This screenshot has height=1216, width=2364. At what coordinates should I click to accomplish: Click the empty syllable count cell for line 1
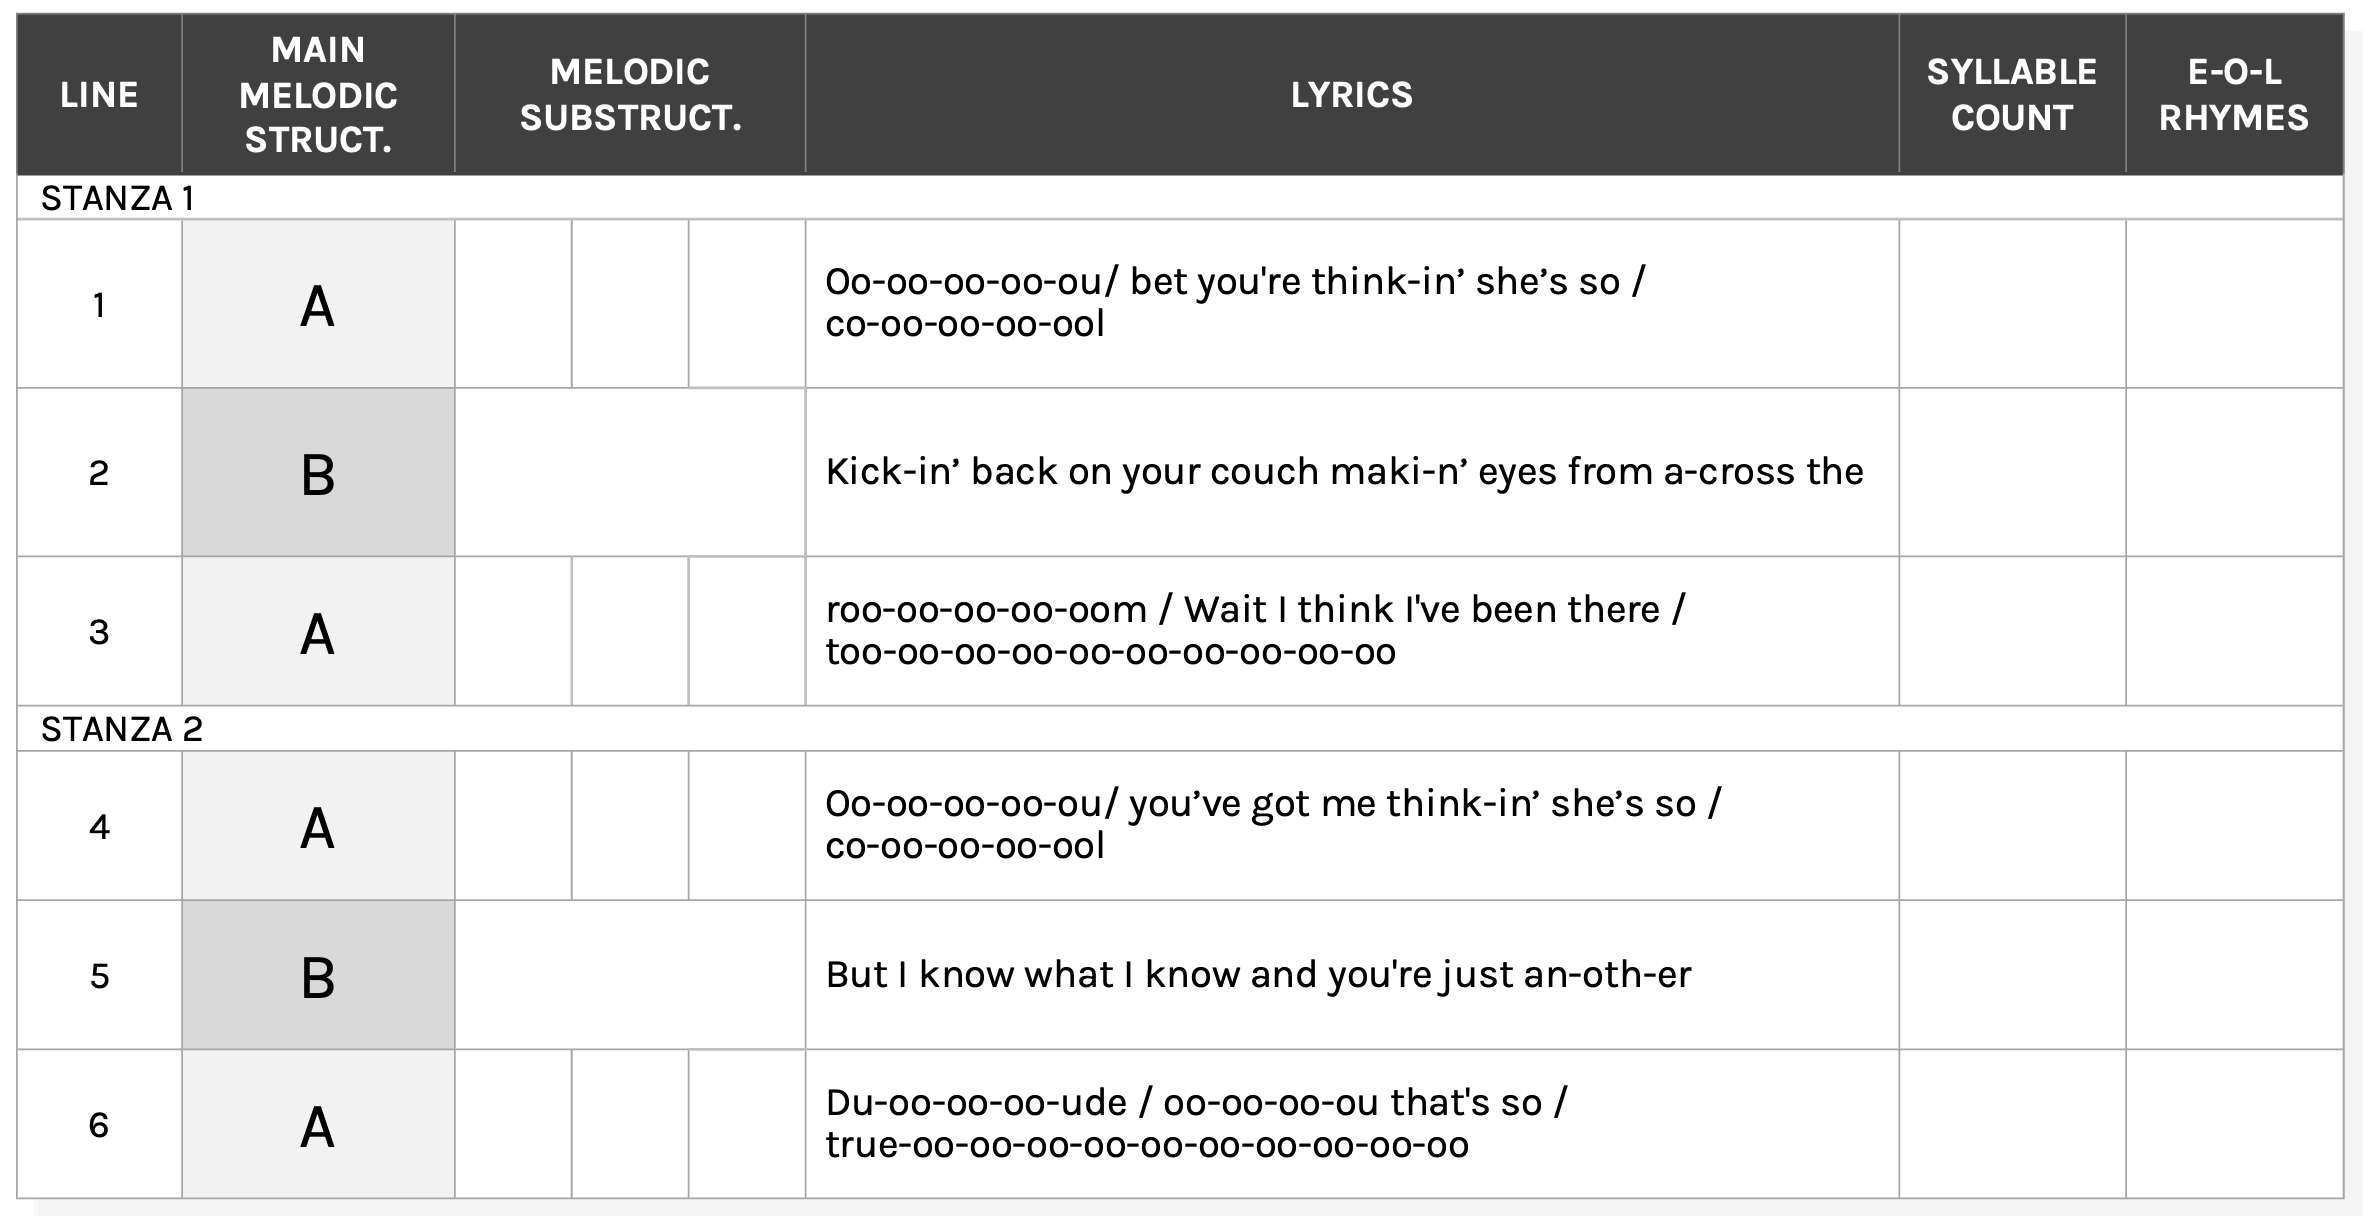[2011, 304]
